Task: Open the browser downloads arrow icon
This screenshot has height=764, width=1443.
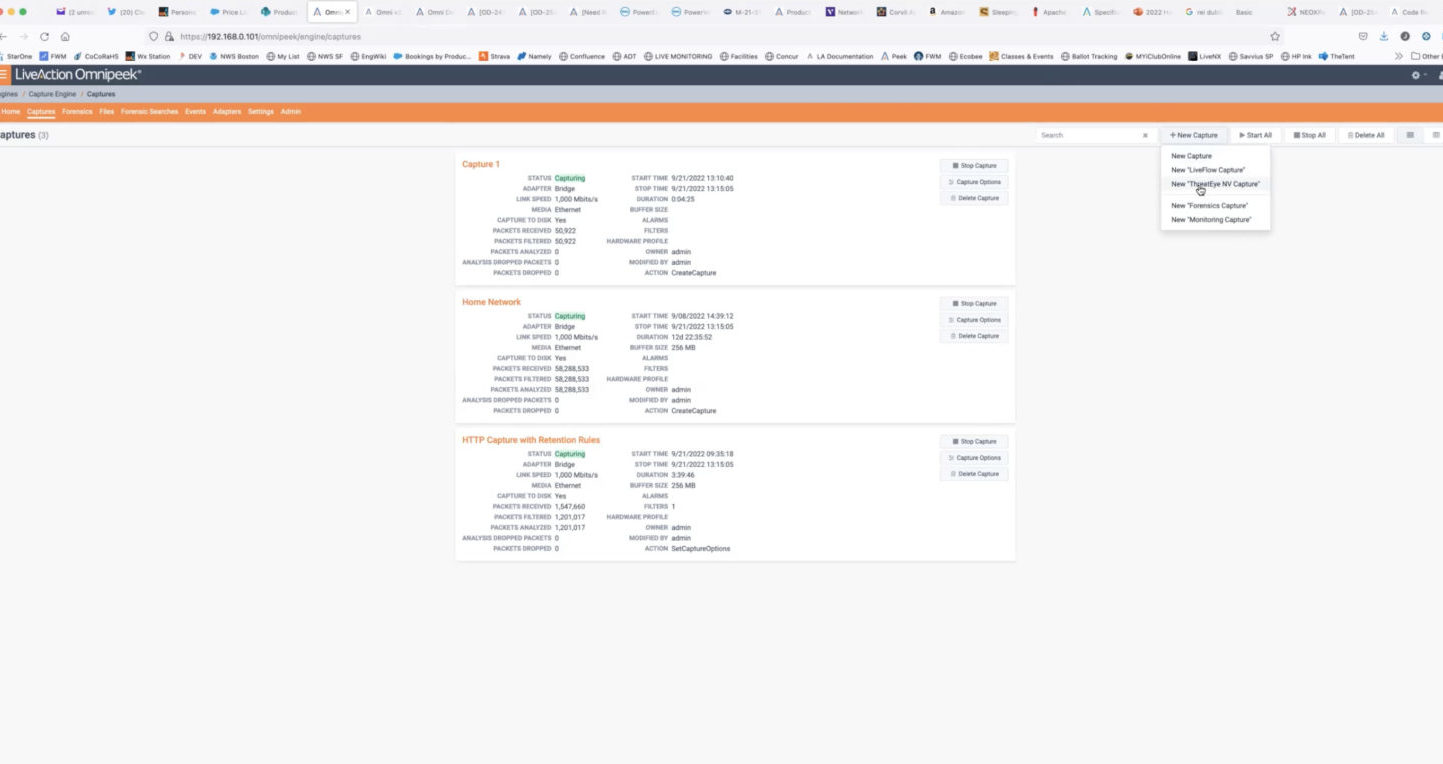Action: tap(1385, 36)
